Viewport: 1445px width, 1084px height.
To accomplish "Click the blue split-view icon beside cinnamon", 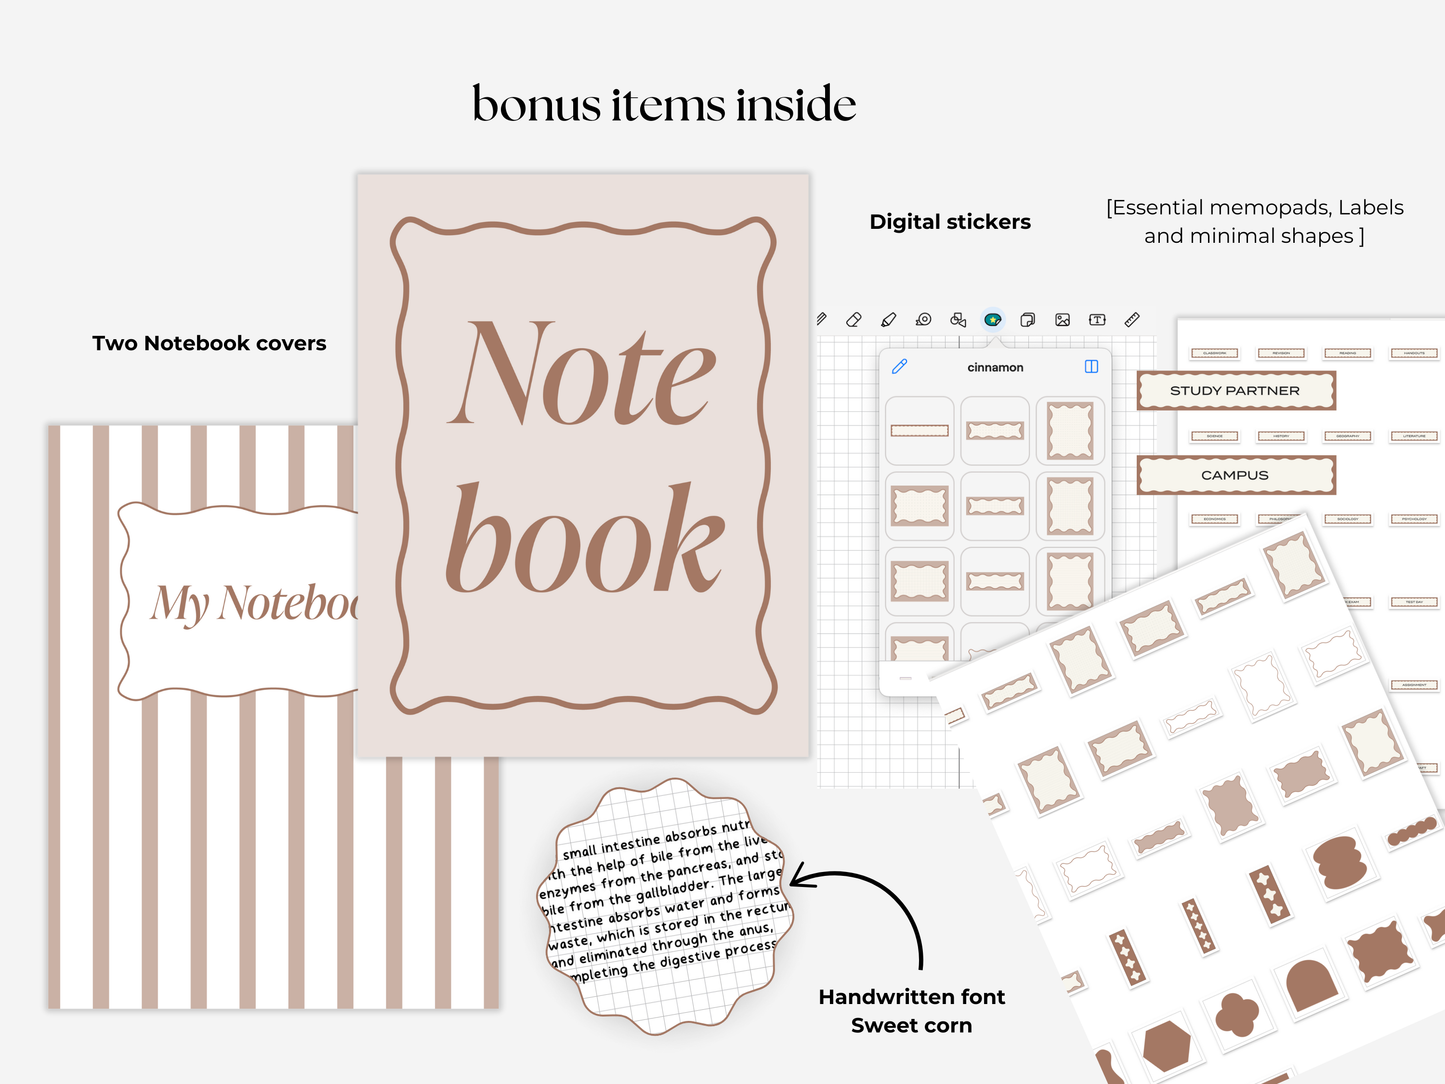I will pyautogui.click(x=1091, y=367).
